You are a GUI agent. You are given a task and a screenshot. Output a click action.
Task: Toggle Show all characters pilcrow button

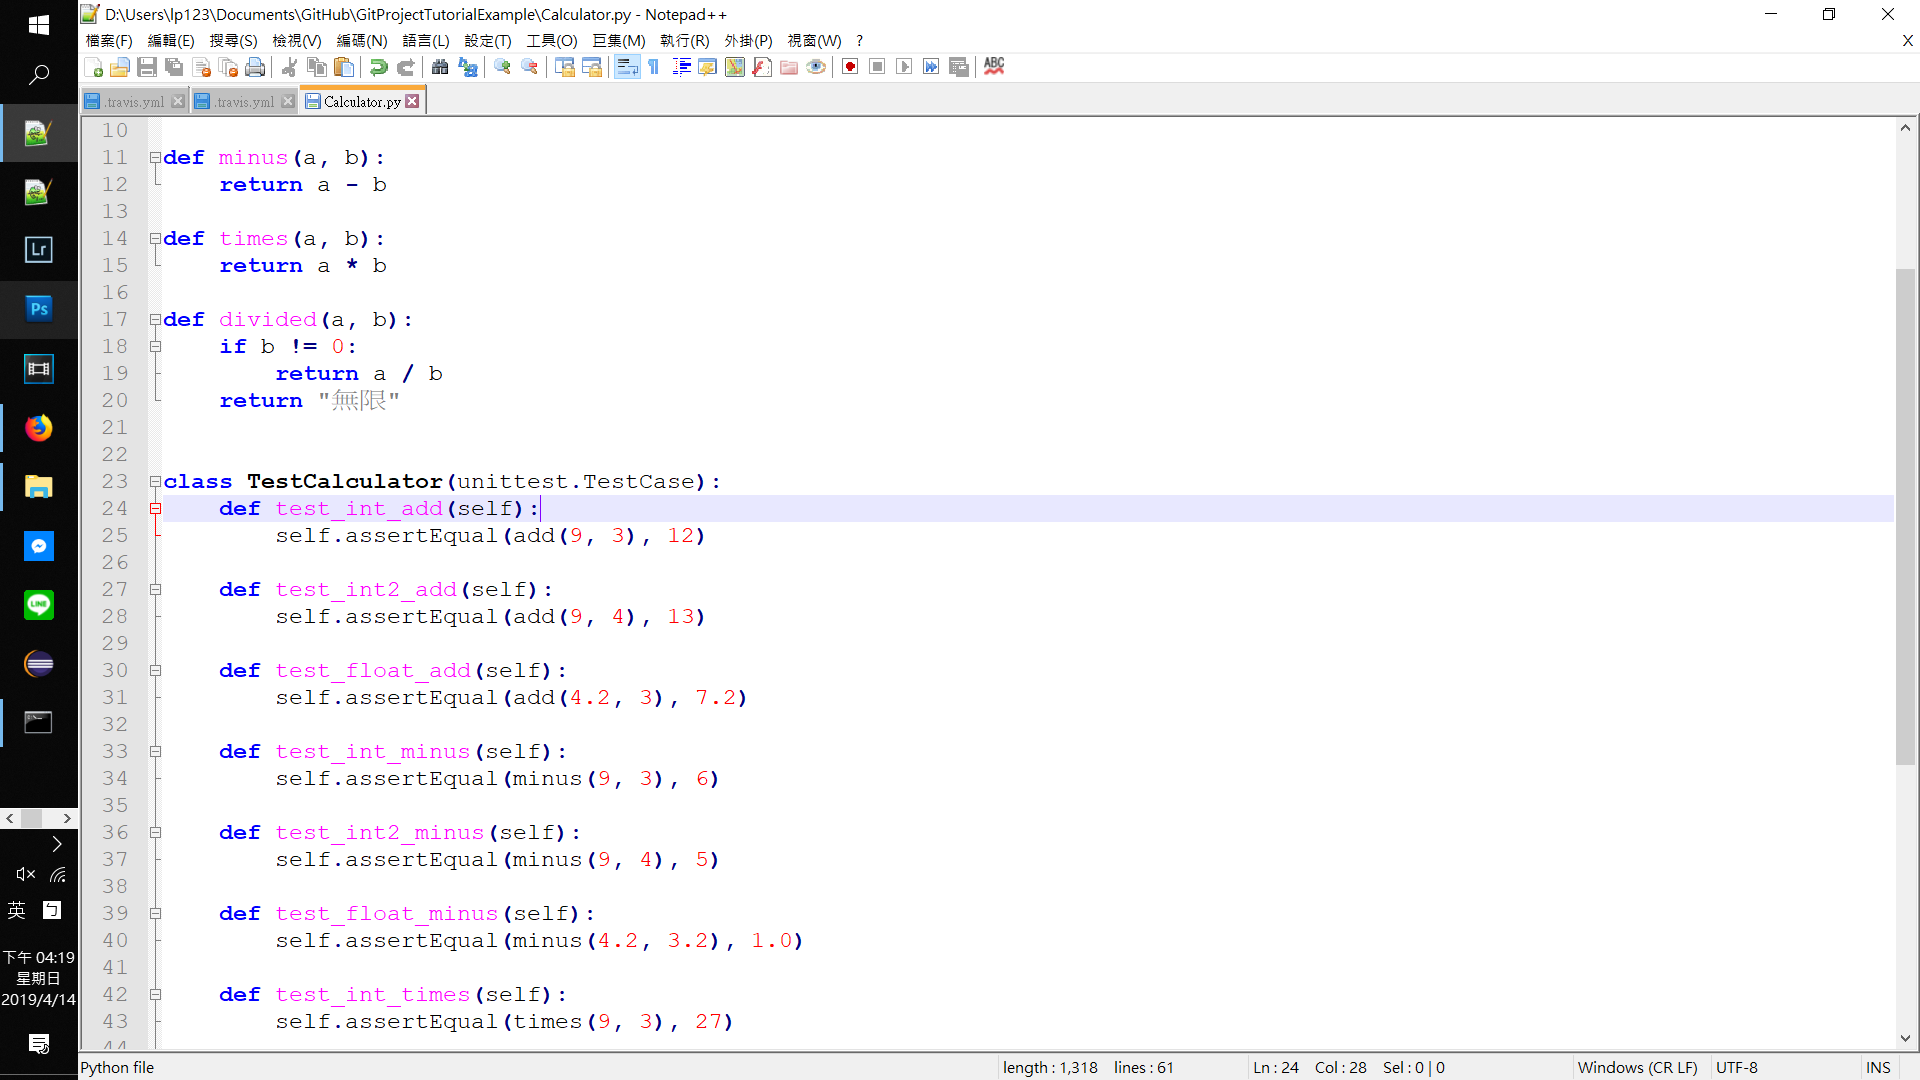coord(654,67)
